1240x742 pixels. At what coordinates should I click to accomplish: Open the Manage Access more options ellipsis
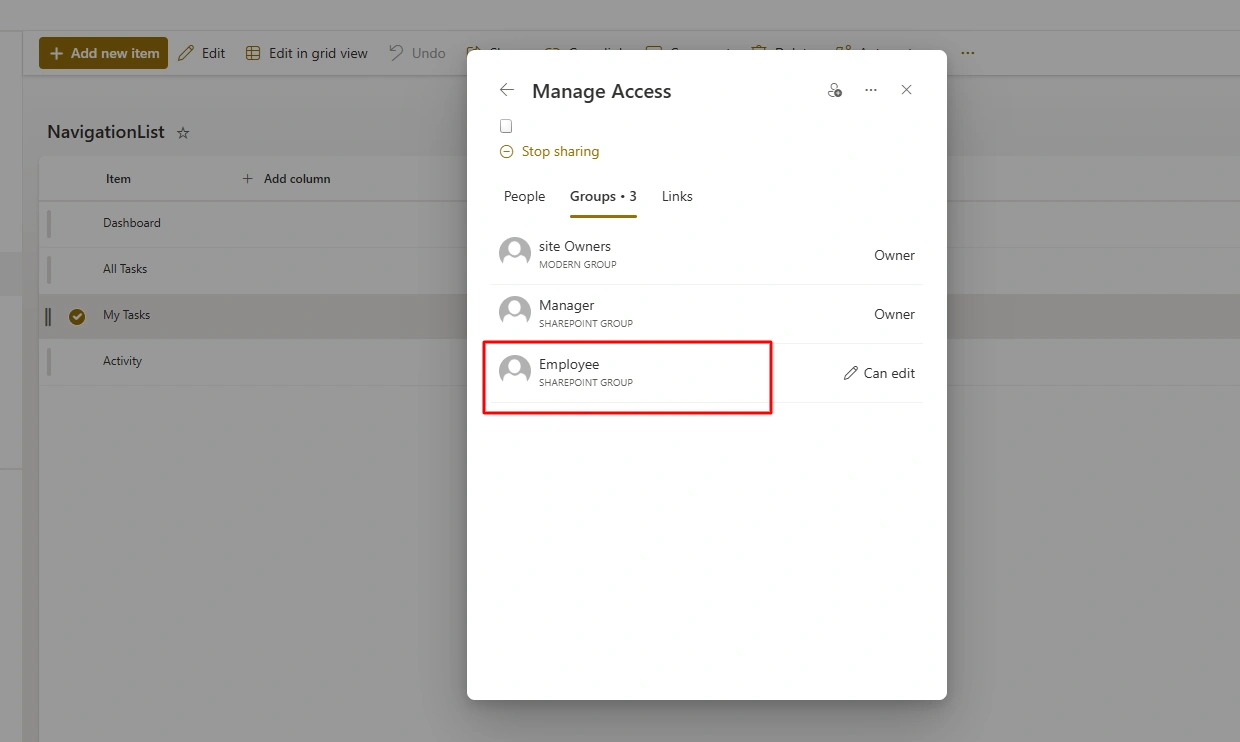click(871, 90)
